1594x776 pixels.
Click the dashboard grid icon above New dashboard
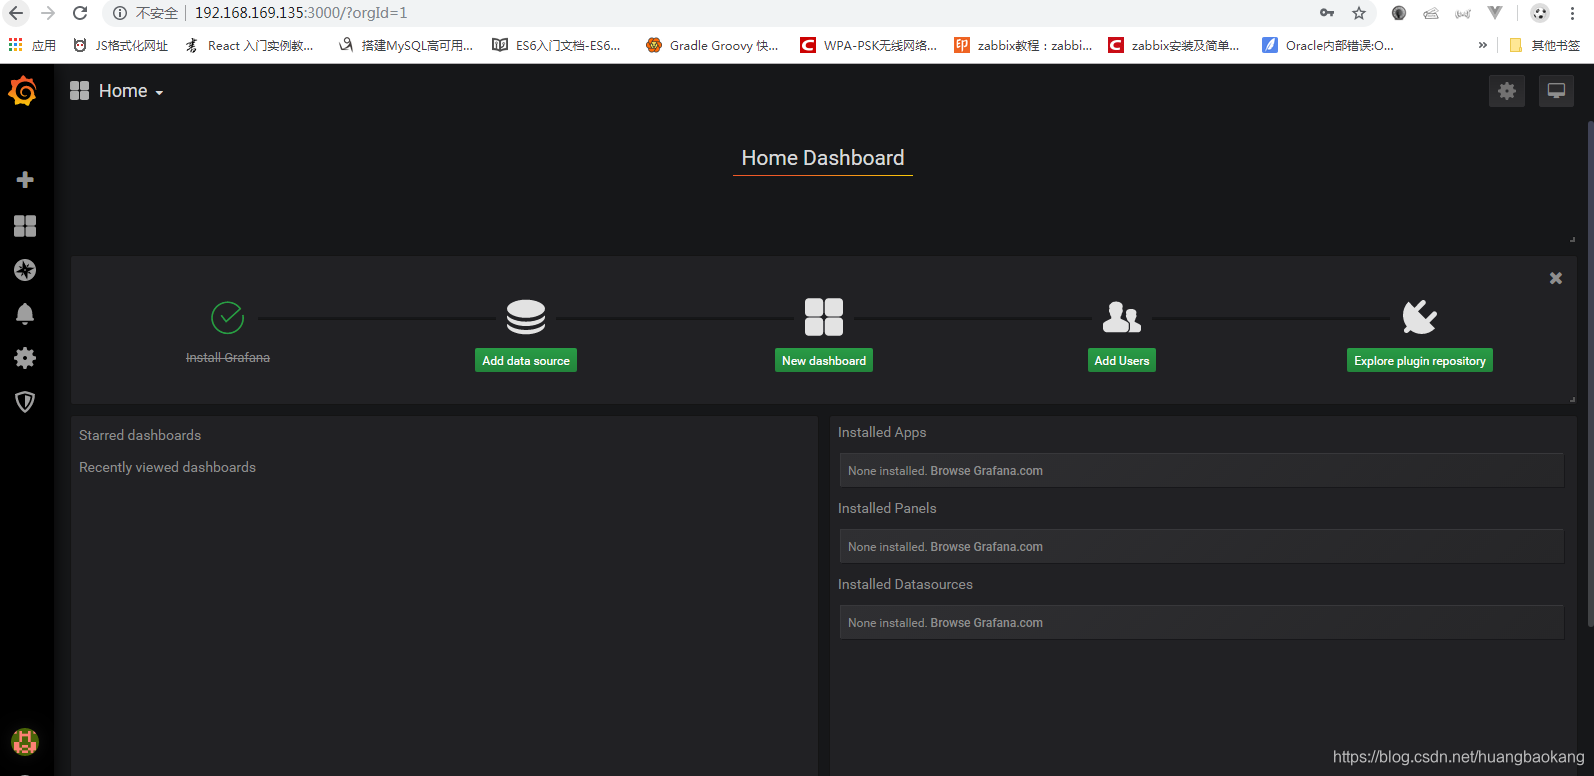(x=824, y=317)
